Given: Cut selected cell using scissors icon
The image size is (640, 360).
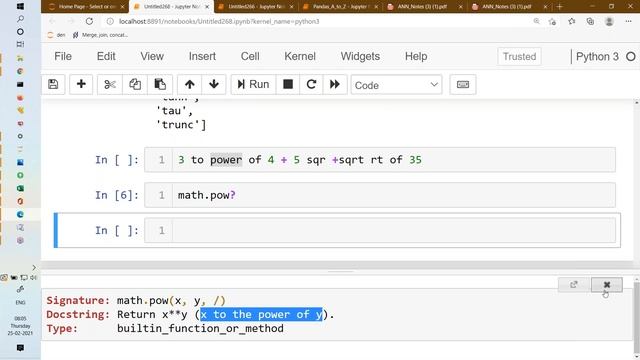Looking at the screenshot, I should (110, 84).
